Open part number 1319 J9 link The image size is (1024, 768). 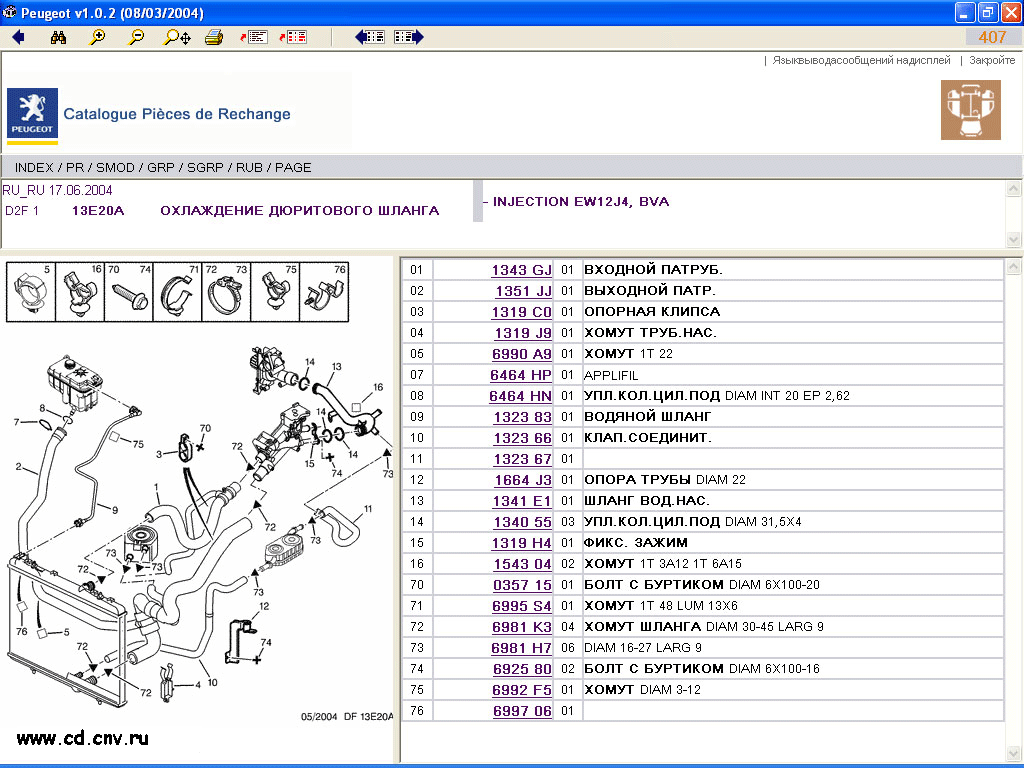click(x=522, y=333)
